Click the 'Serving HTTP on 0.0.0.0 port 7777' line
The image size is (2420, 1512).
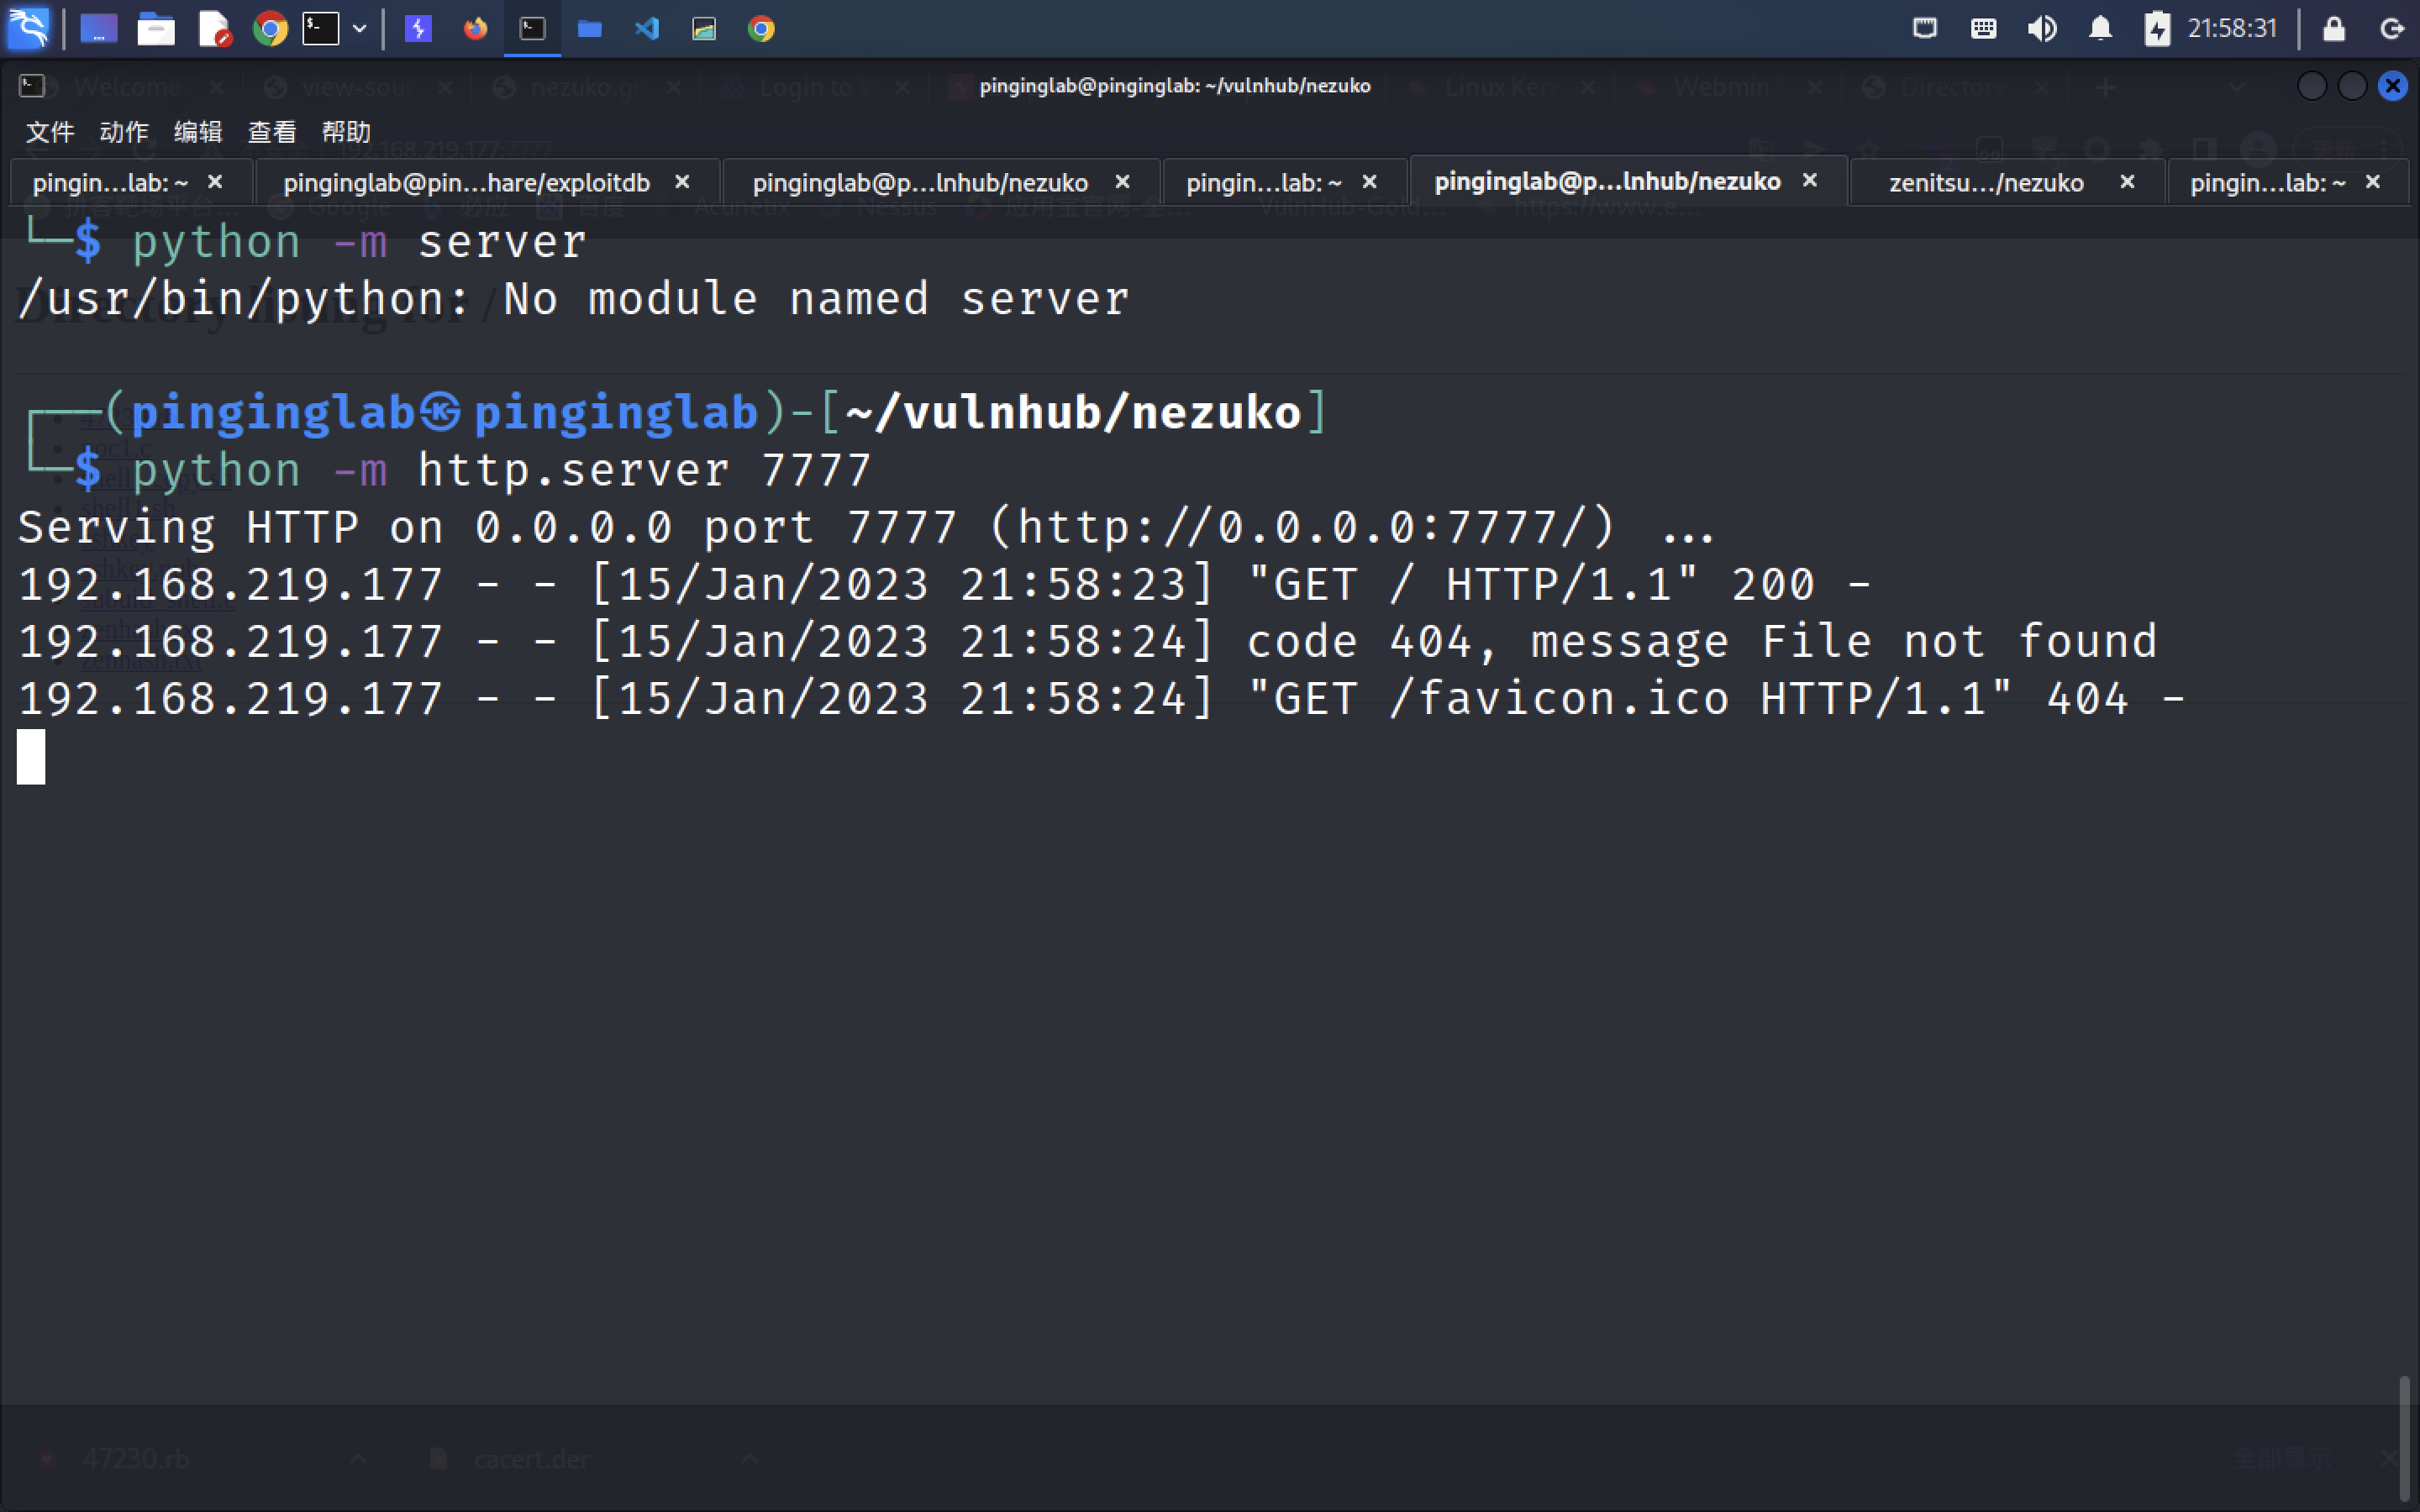[866, 527]
